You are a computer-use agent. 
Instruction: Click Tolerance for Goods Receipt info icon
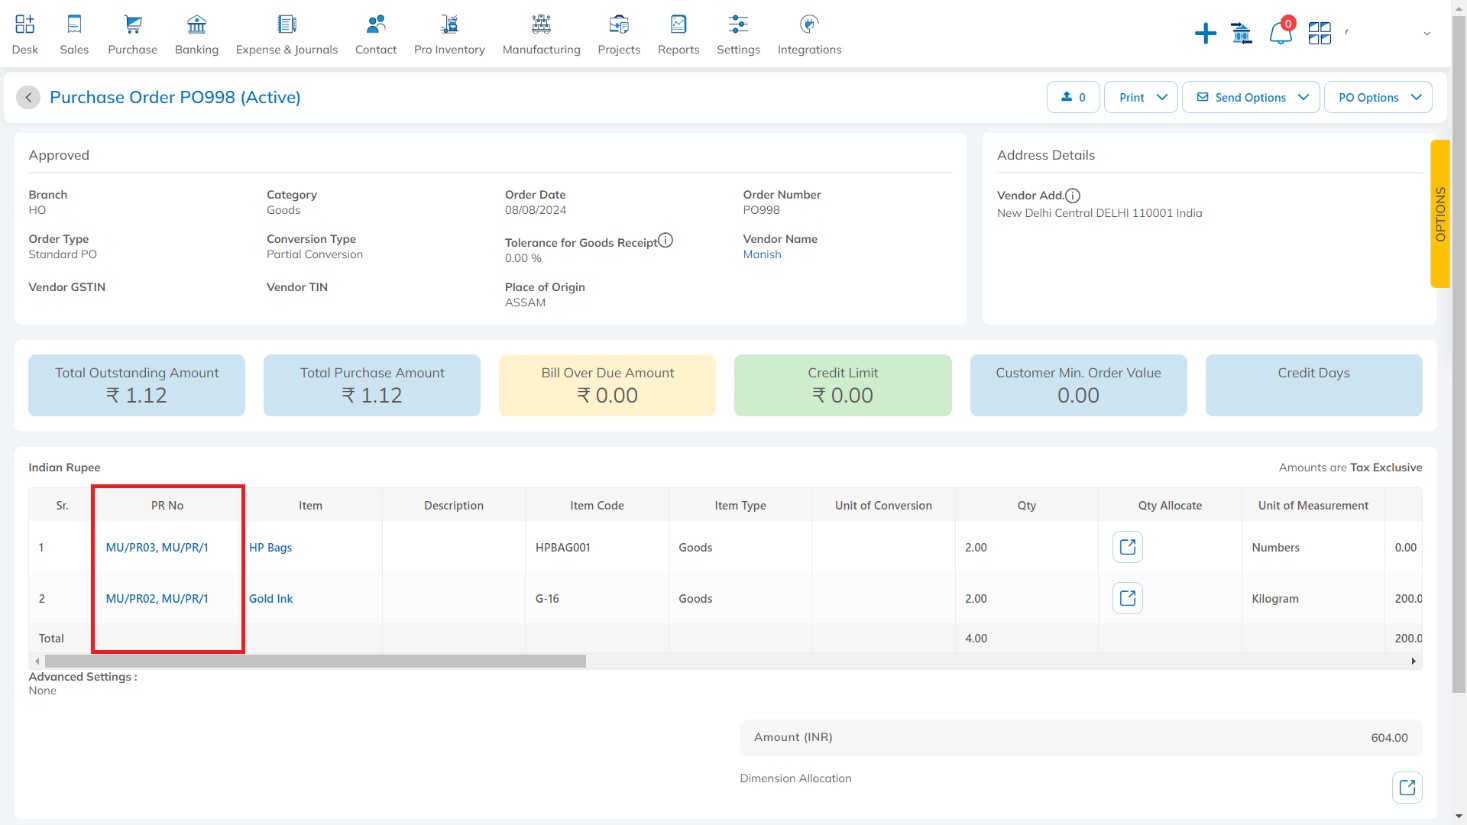pos(666,240)
